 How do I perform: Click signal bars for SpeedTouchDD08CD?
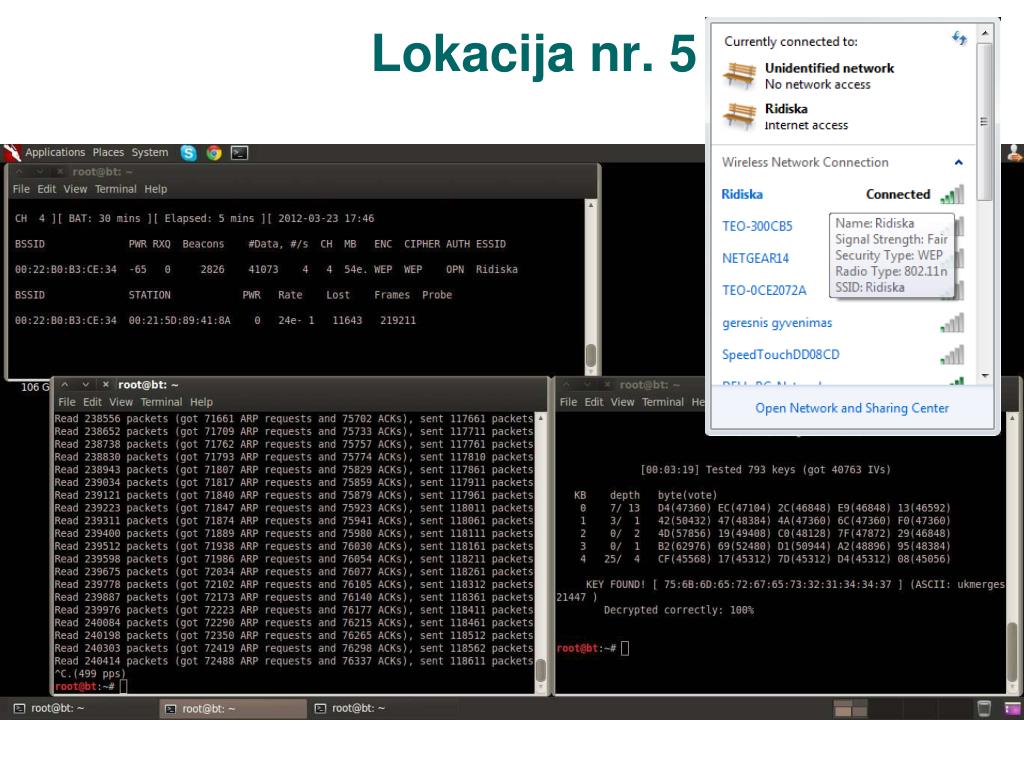pyautogui.click(x=952, y=355)
